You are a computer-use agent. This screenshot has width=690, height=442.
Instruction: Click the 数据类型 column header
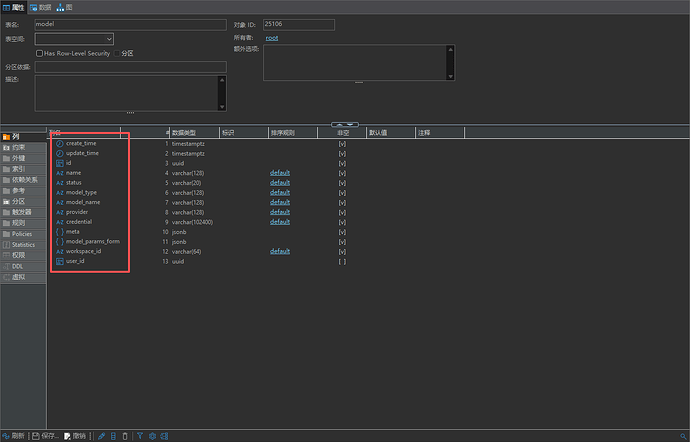click(x=195, y=133)
